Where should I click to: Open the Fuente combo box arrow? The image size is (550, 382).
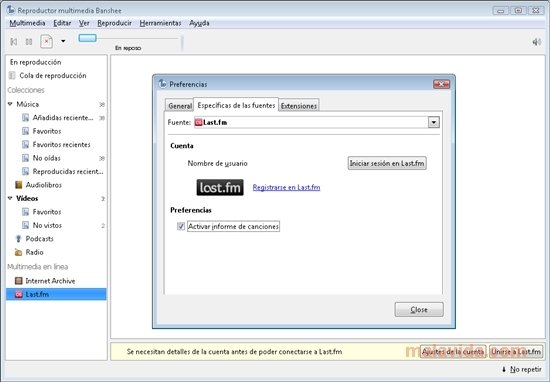point(434,122)
